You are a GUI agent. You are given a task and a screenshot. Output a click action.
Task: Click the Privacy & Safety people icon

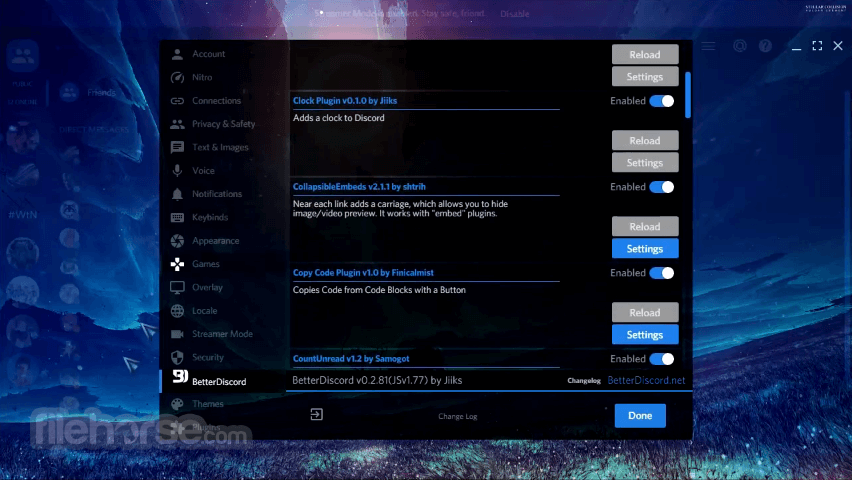click(x=177, y=124)
